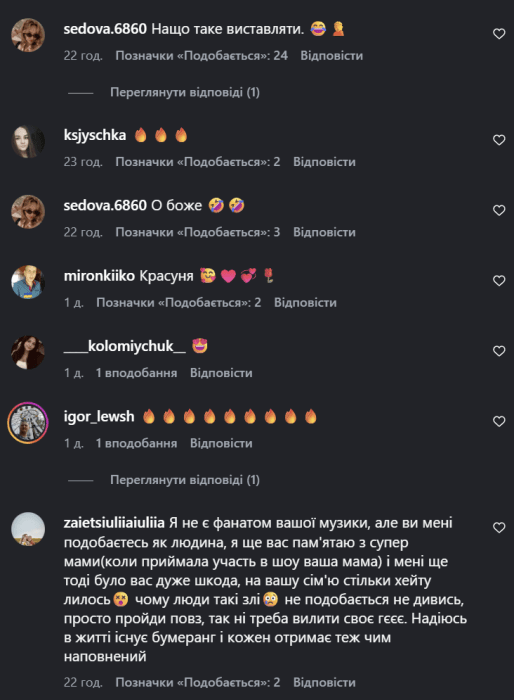The height and width of the screenshot is (700, 514).
Task: Open mironkiiko's profile picture
Action: coord(28,282)
